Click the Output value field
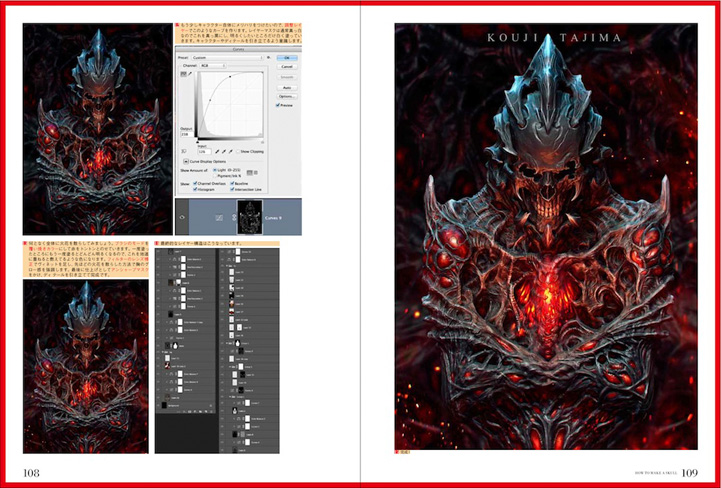This screenshot has height=488, width=721. point(186,134)
